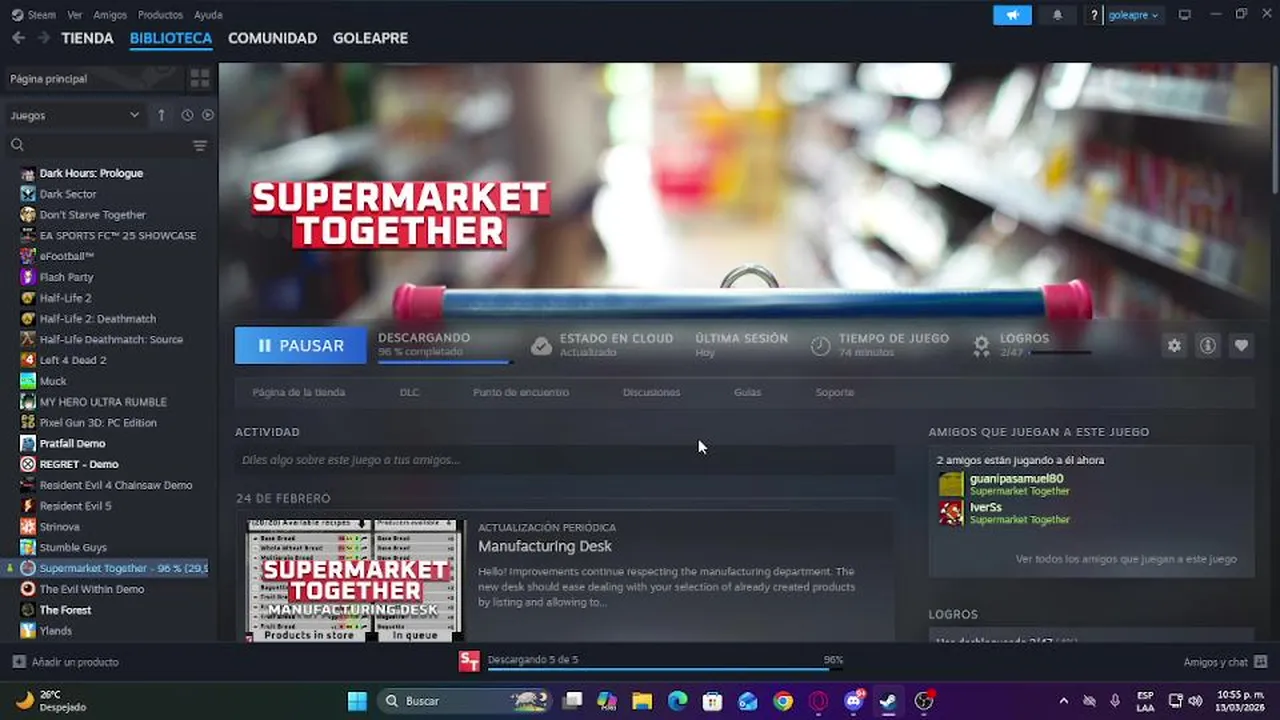Open the Ver menu
Screen dimensions: 1280x720
75,15
